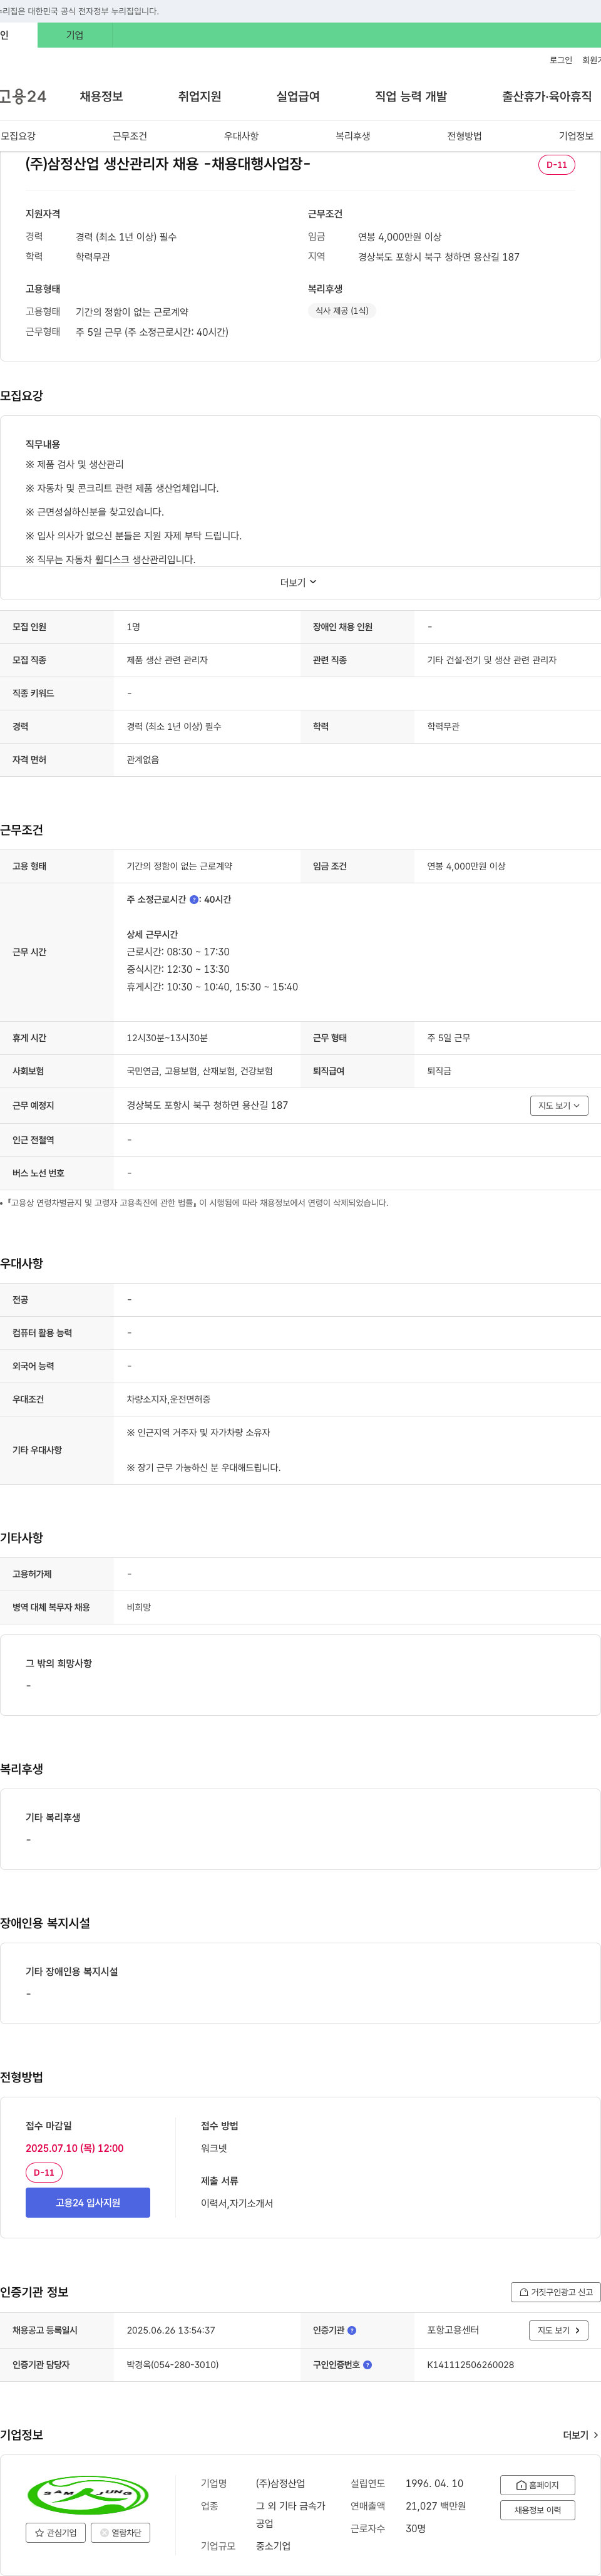Screen dimensions: 601x2576
Task: Toggle the 열람차단 button
Action: 120,2532
